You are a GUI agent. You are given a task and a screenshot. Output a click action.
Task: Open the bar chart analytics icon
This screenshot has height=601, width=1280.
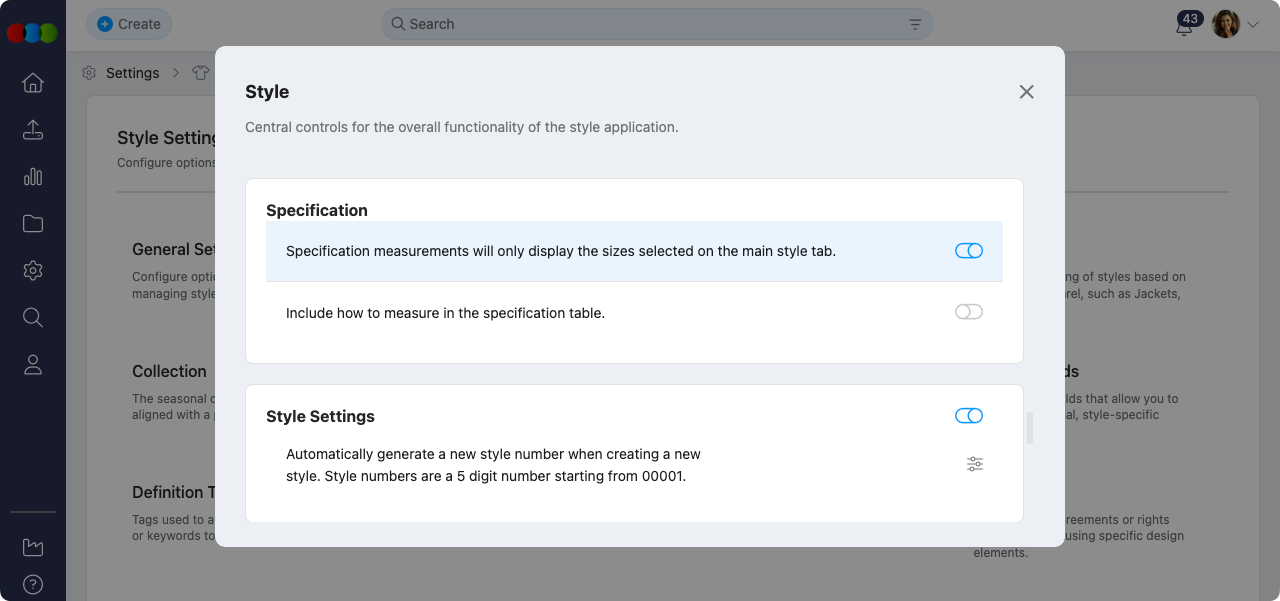point(33,177)
